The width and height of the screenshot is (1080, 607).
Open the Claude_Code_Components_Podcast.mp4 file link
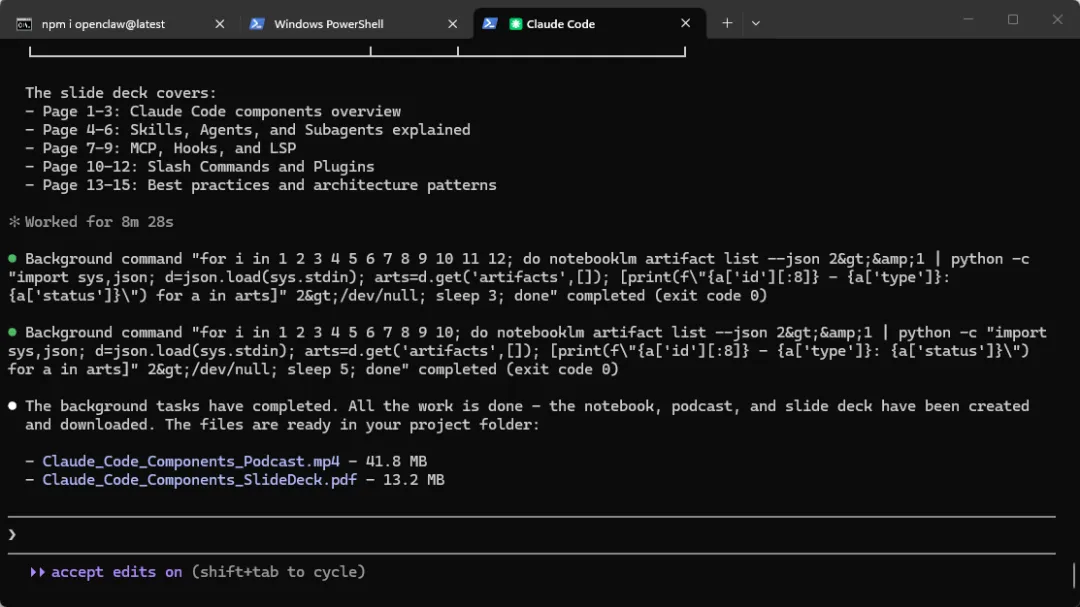[191, 462]
